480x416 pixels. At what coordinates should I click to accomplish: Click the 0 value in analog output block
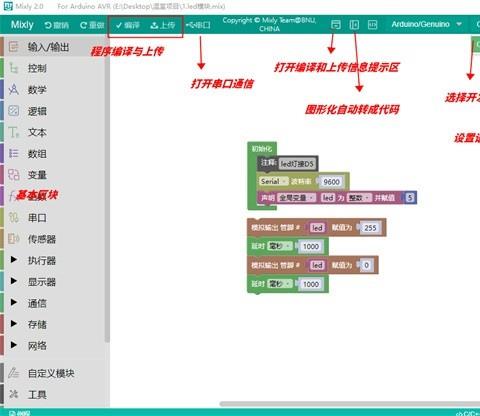tap(366, 265)
